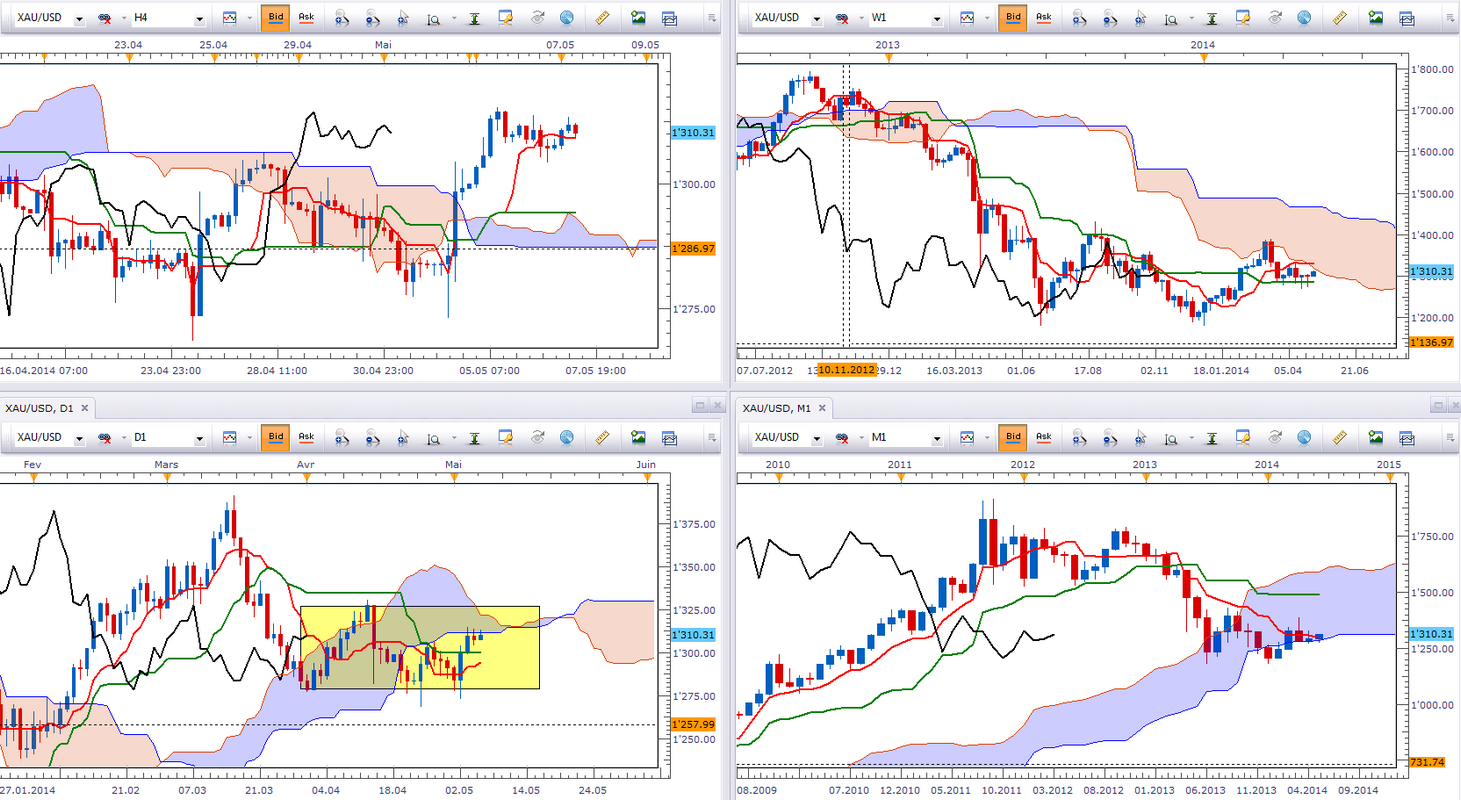Select the cursor zoom tool in the W1 chart
The image size is (1461, 800).
coord(1140,18)
